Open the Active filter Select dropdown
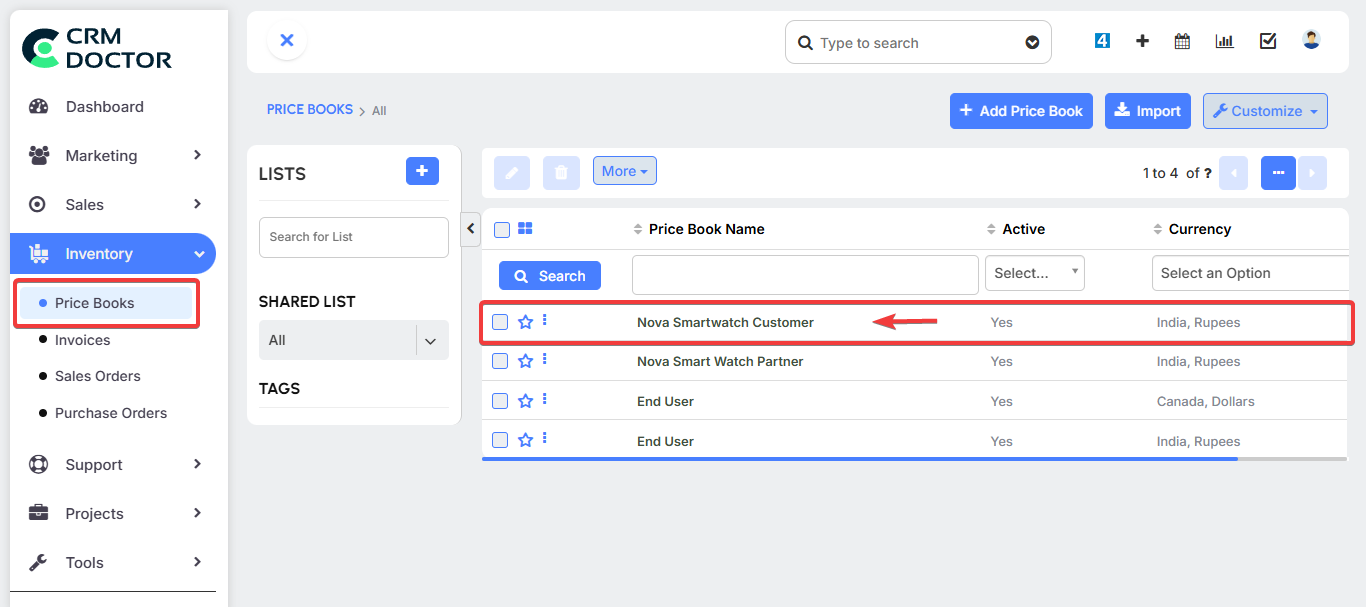 tap(1034, 273)
